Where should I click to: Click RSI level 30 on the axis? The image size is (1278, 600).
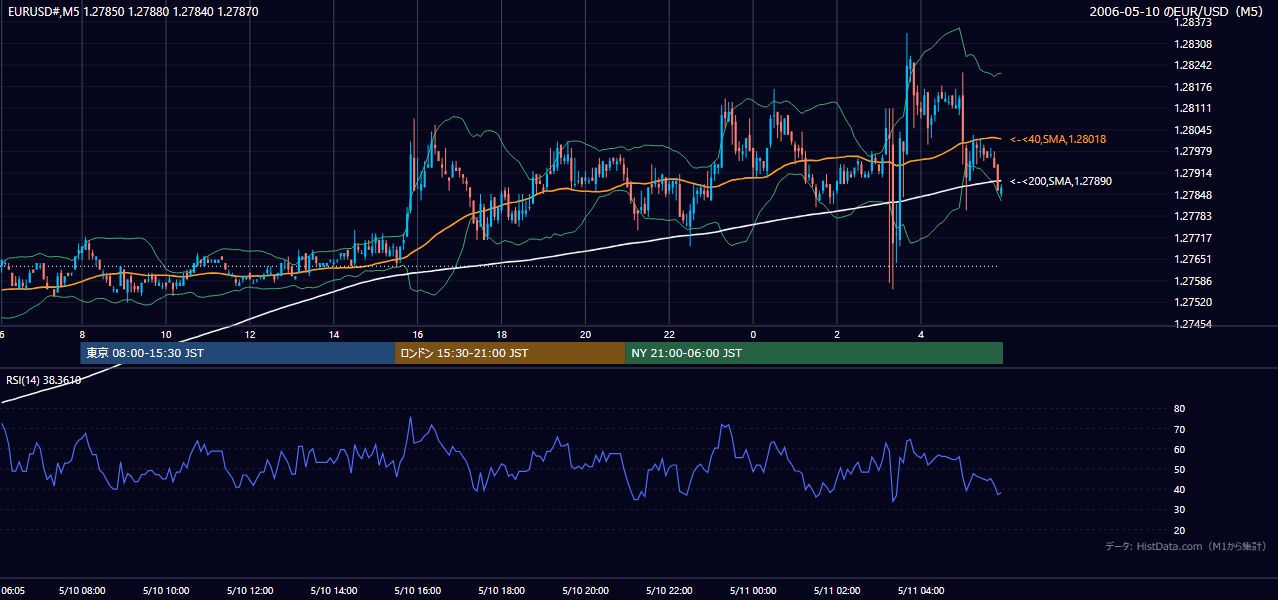tap(1179, 510)
